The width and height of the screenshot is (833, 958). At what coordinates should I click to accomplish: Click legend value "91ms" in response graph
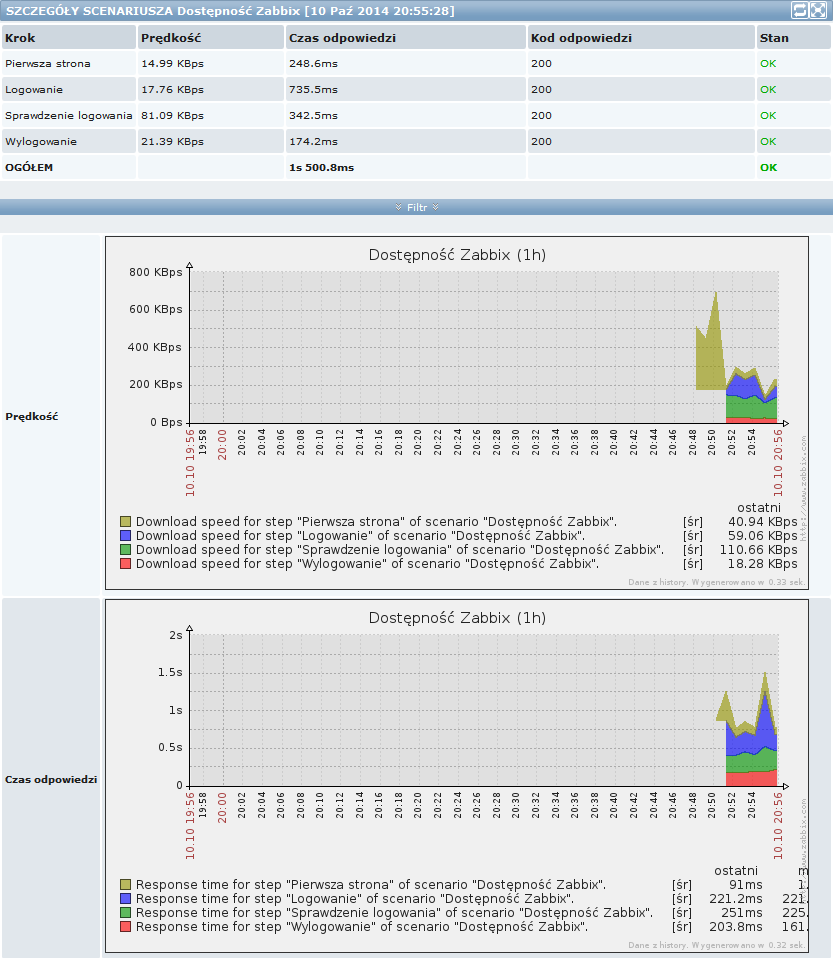point(746,885)
